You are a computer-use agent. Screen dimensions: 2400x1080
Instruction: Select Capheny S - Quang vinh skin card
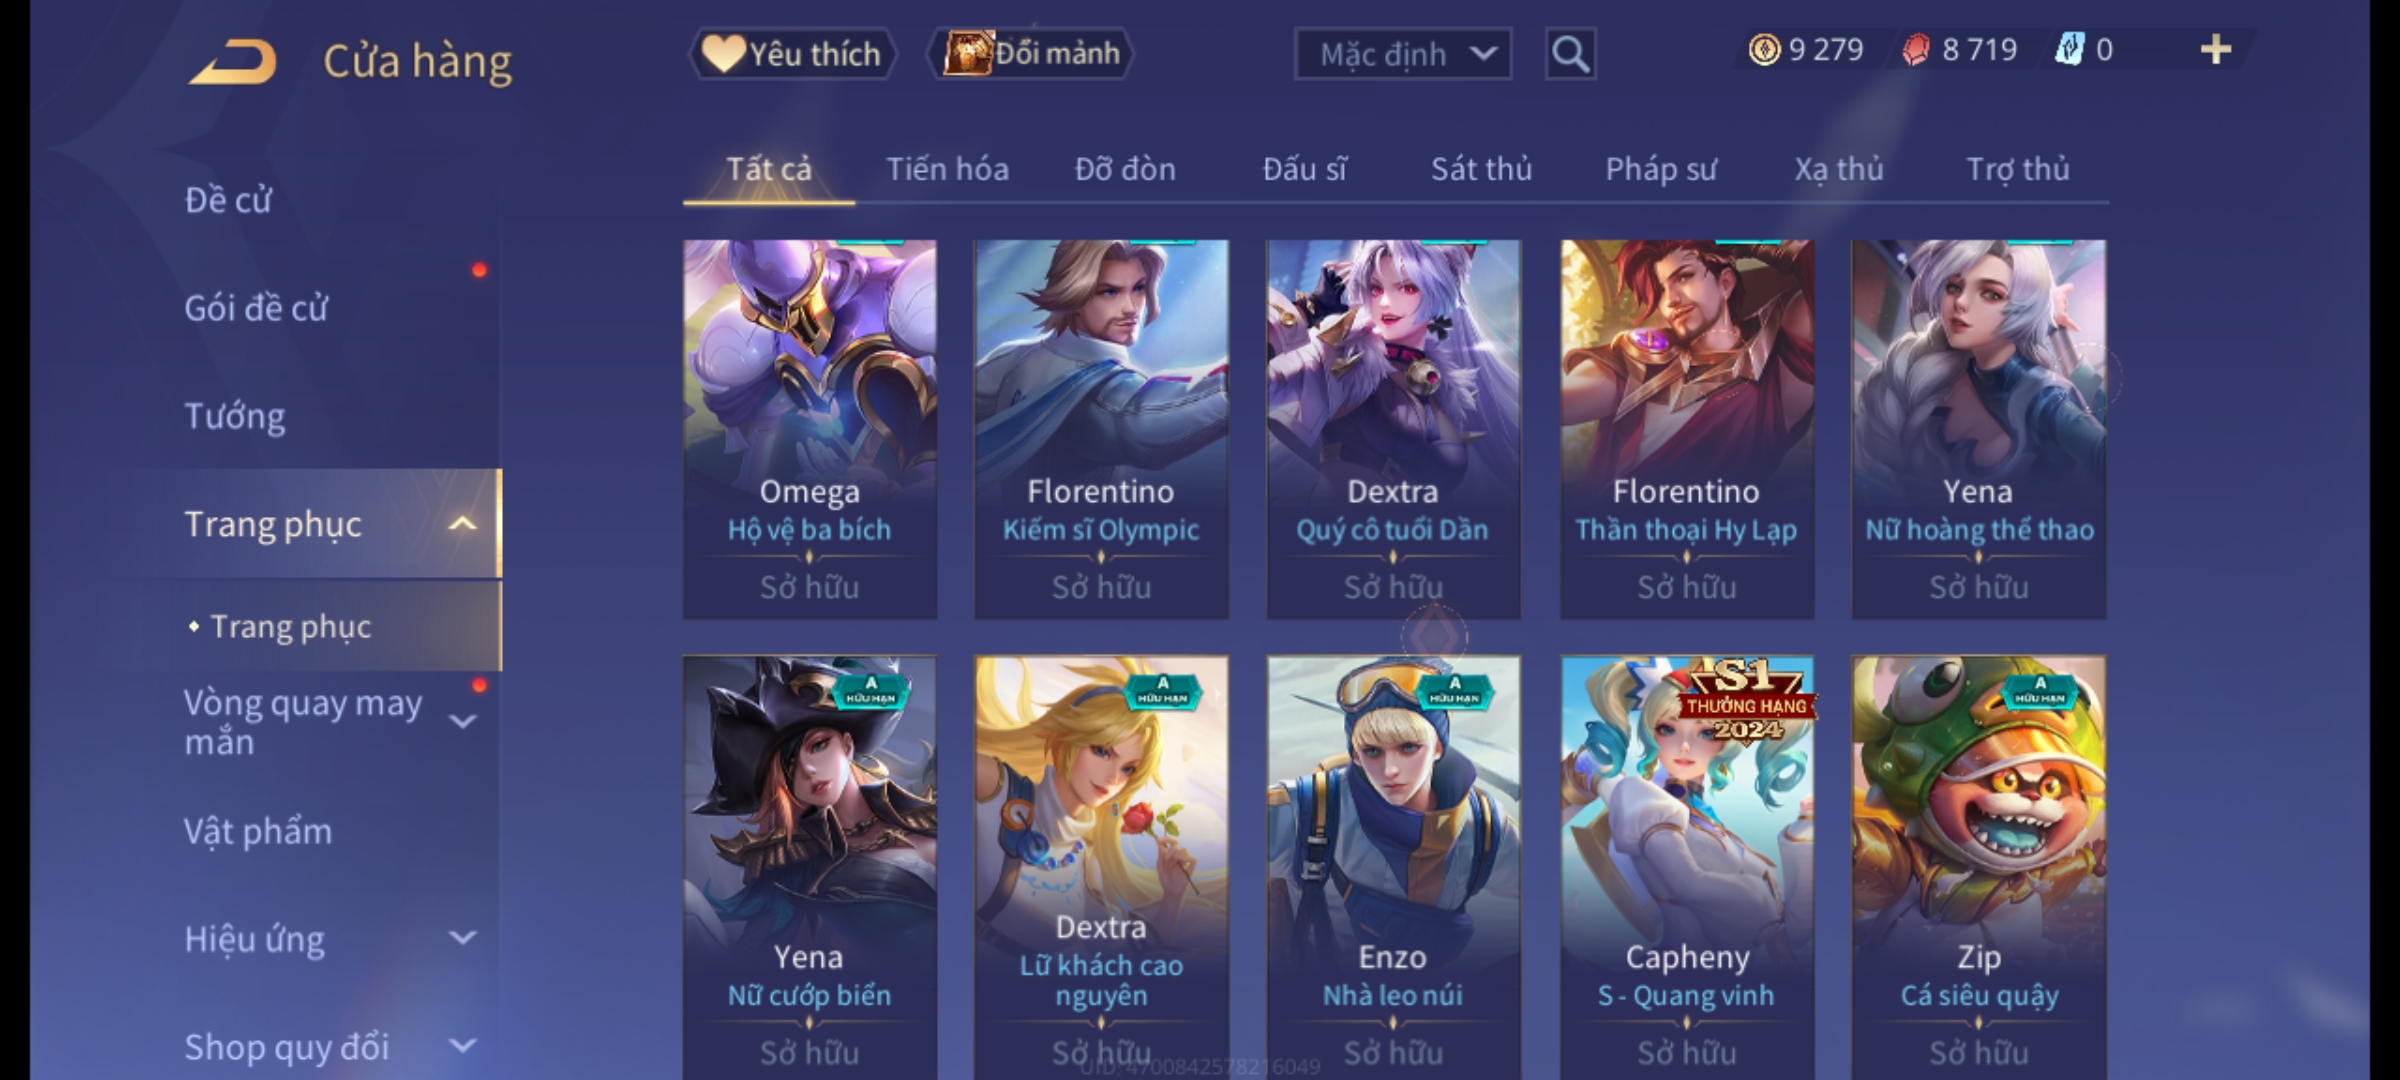1687,867
